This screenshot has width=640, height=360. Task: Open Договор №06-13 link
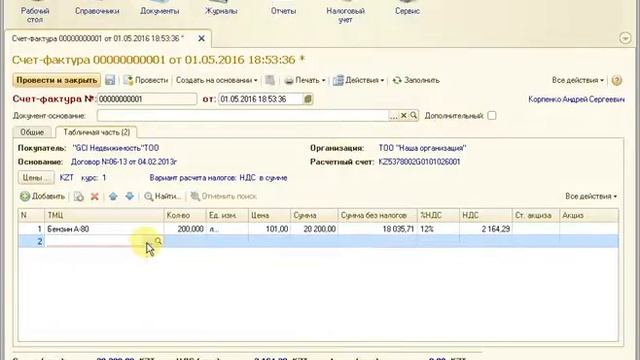pos(124,162)
